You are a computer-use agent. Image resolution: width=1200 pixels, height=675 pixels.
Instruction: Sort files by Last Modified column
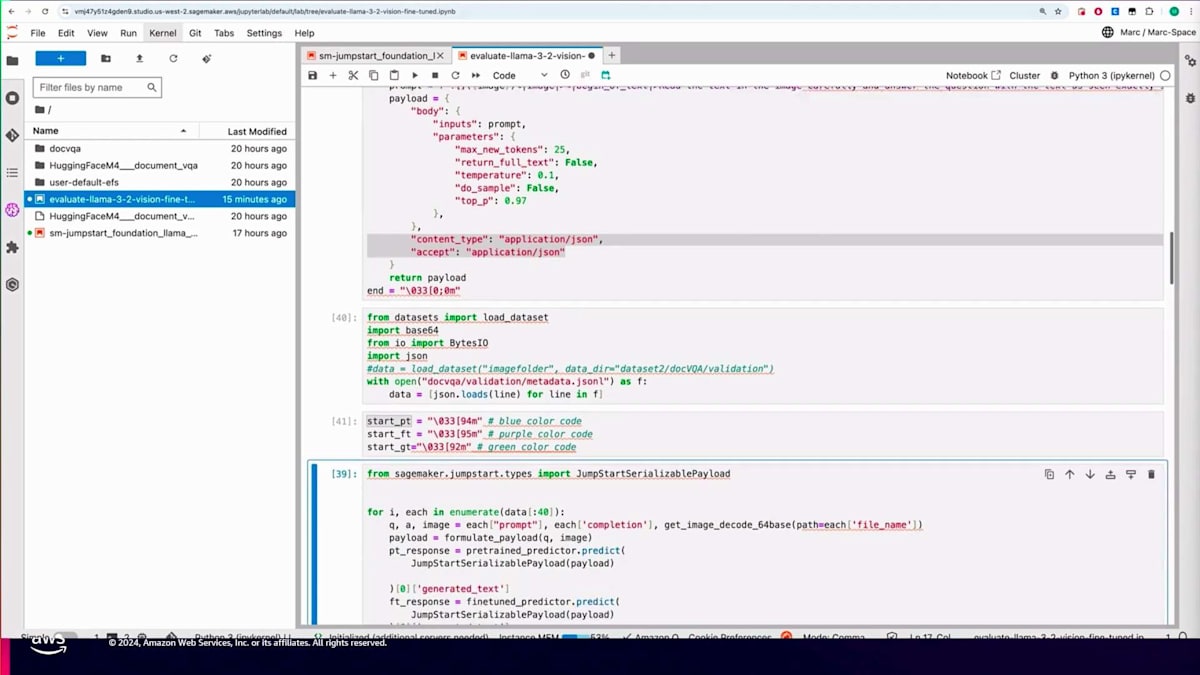(x=246, y=131)
